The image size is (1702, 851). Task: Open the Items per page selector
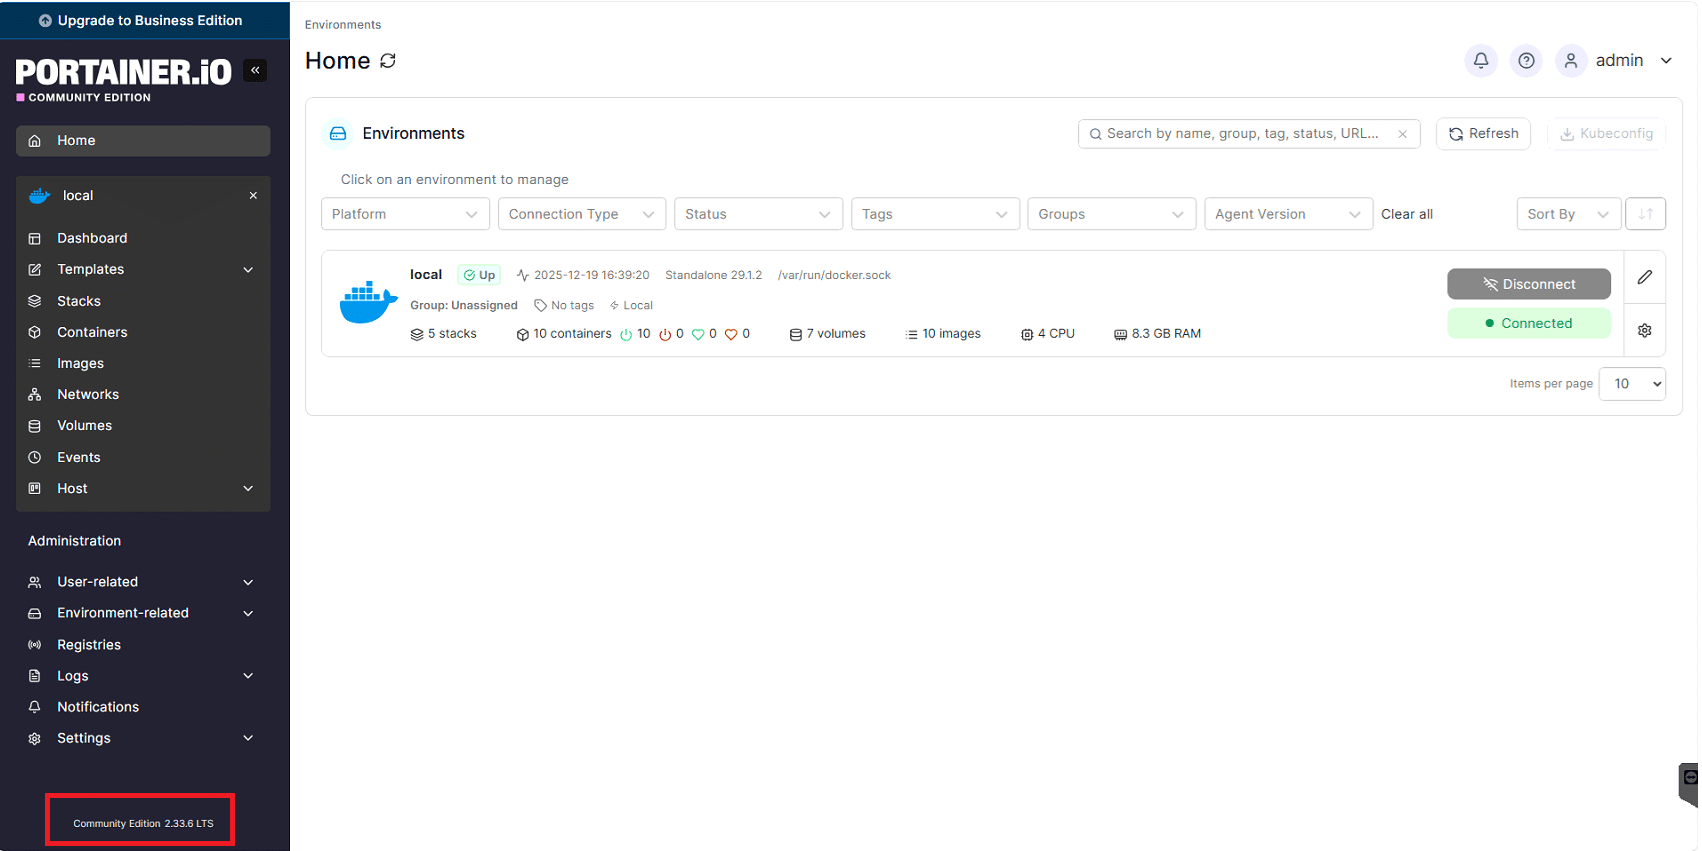(x=1631, y=384)
